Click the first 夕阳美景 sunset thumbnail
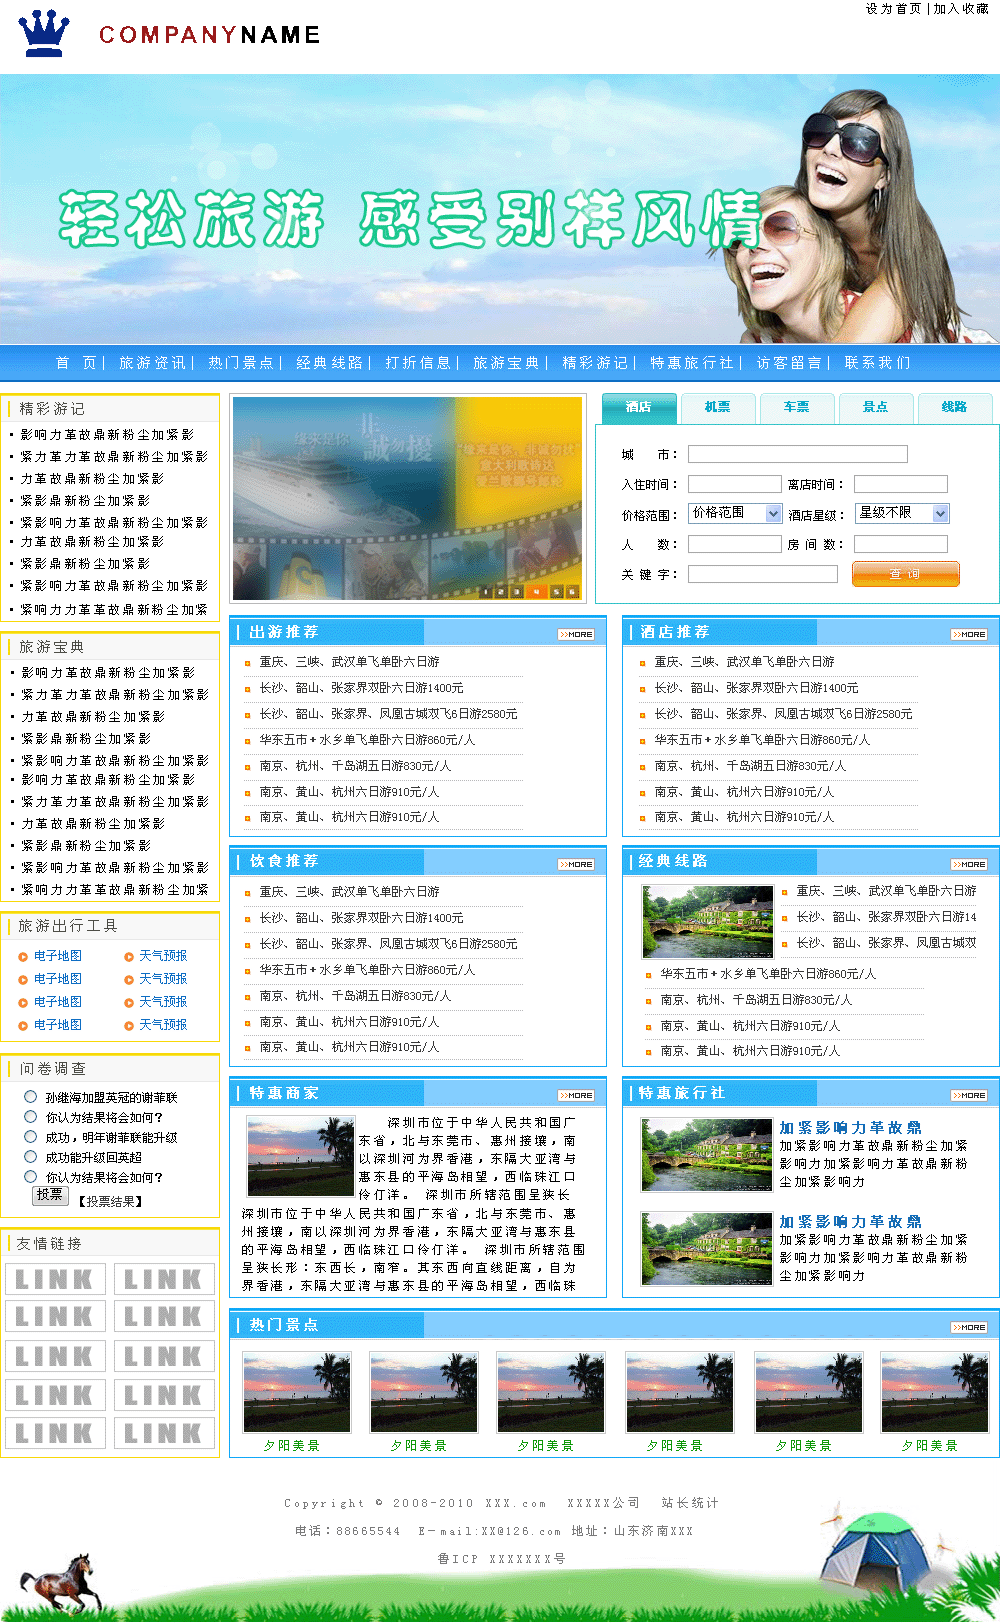 pyautogui.click(x=297, y=1392)
